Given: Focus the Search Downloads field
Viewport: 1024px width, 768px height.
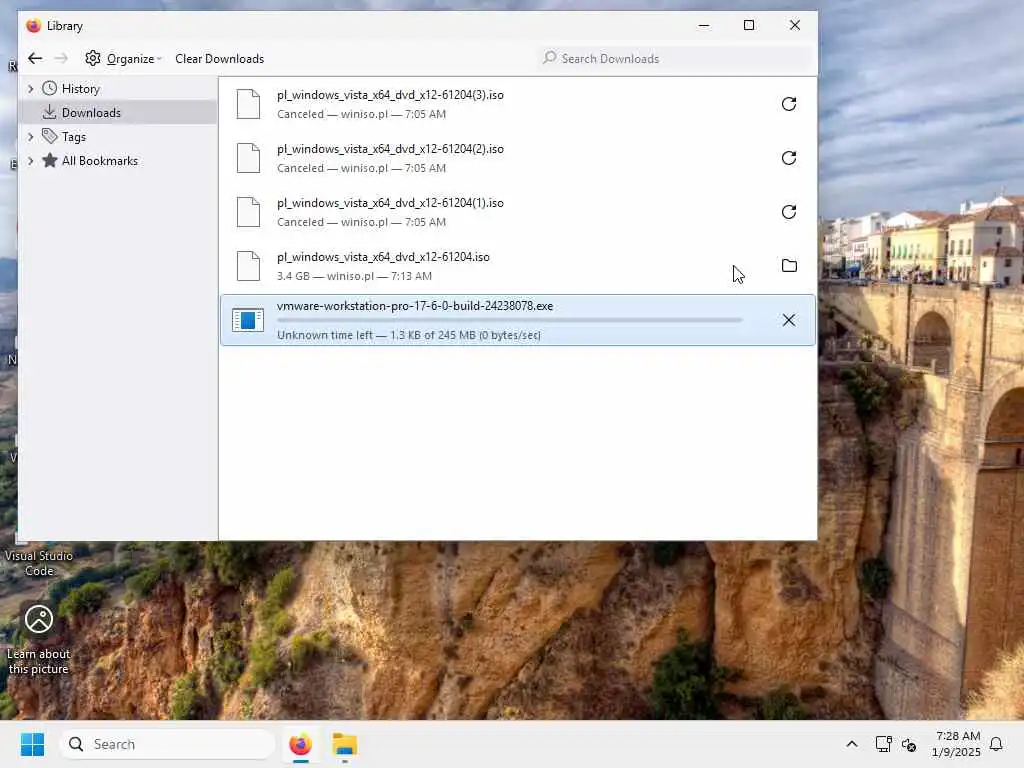Looking at the screenshot, I should (676, 59).
